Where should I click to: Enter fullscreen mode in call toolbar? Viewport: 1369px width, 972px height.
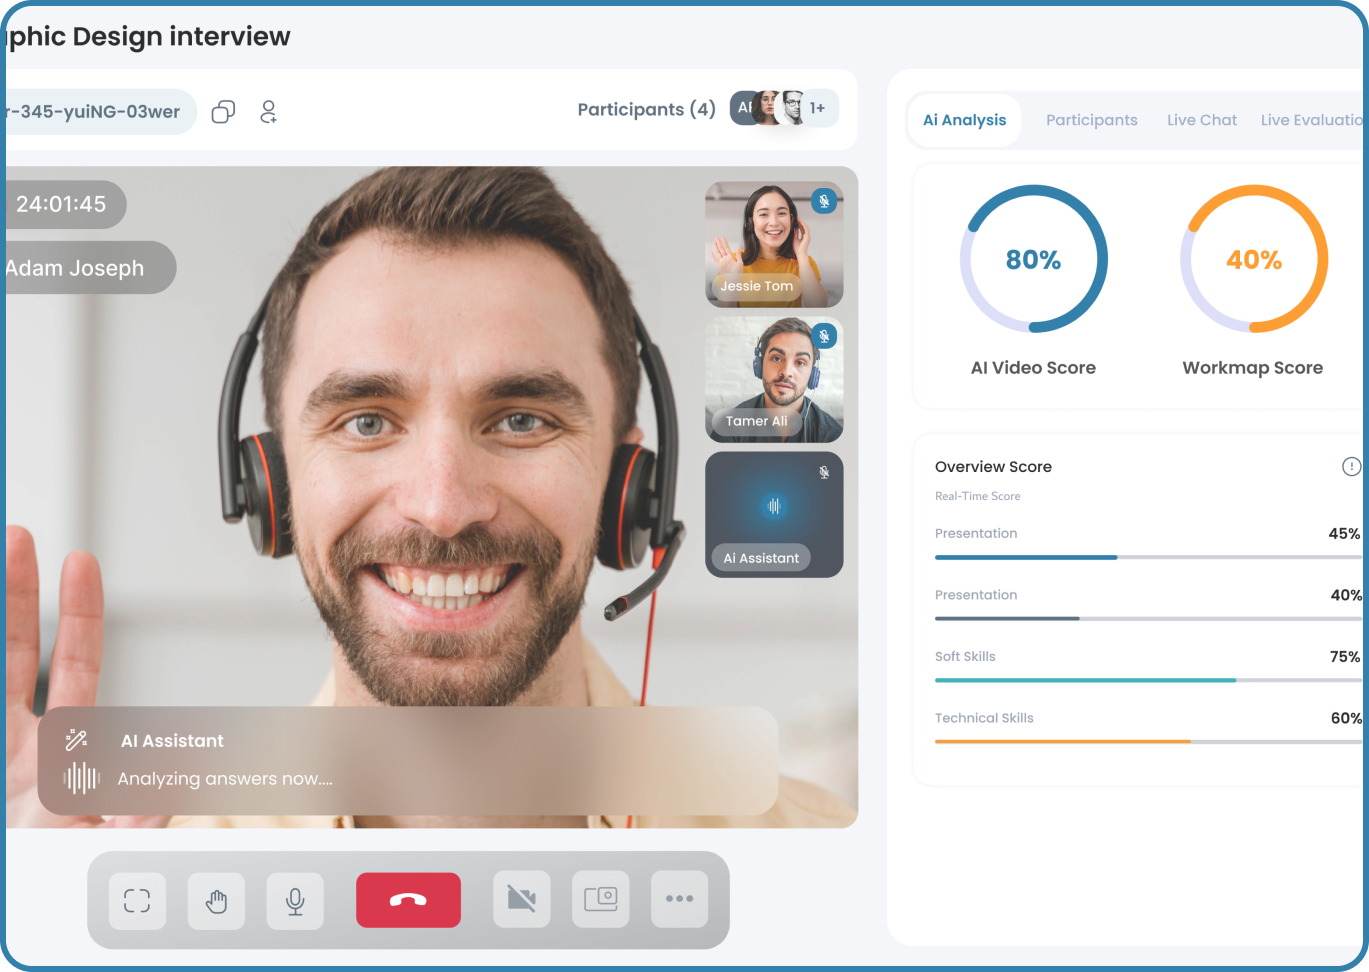point(137,900)
